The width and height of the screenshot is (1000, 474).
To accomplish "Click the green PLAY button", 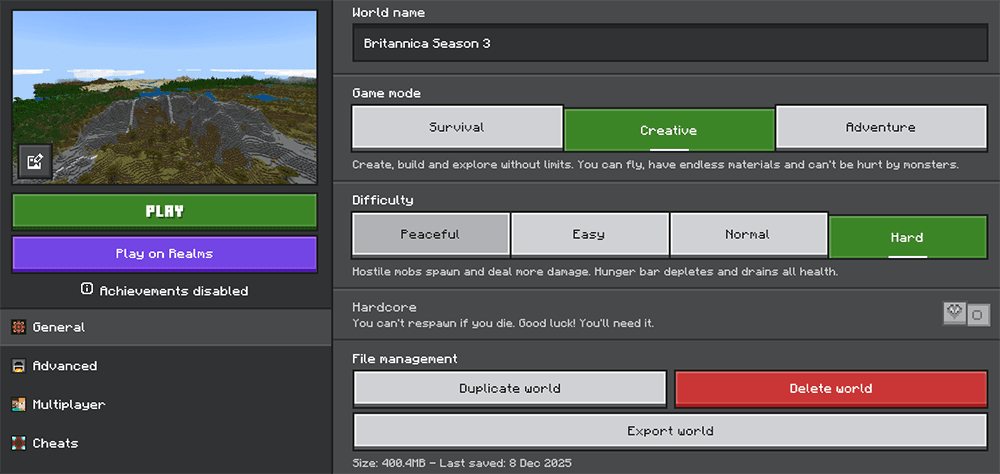I will [165, 211].
